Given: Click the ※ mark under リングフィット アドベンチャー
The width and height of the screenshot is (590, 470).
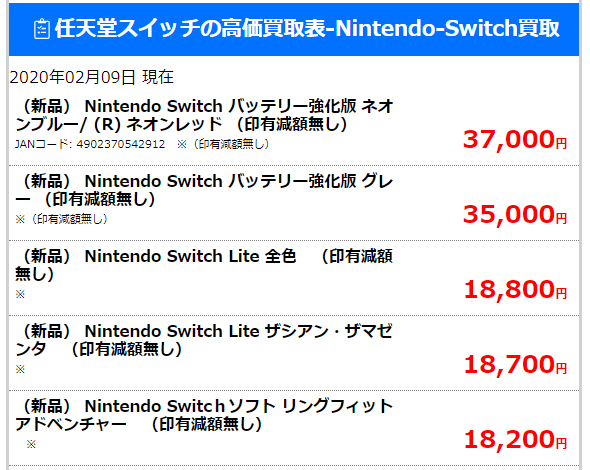Looking at the screenshot, I should click(31, 444).
